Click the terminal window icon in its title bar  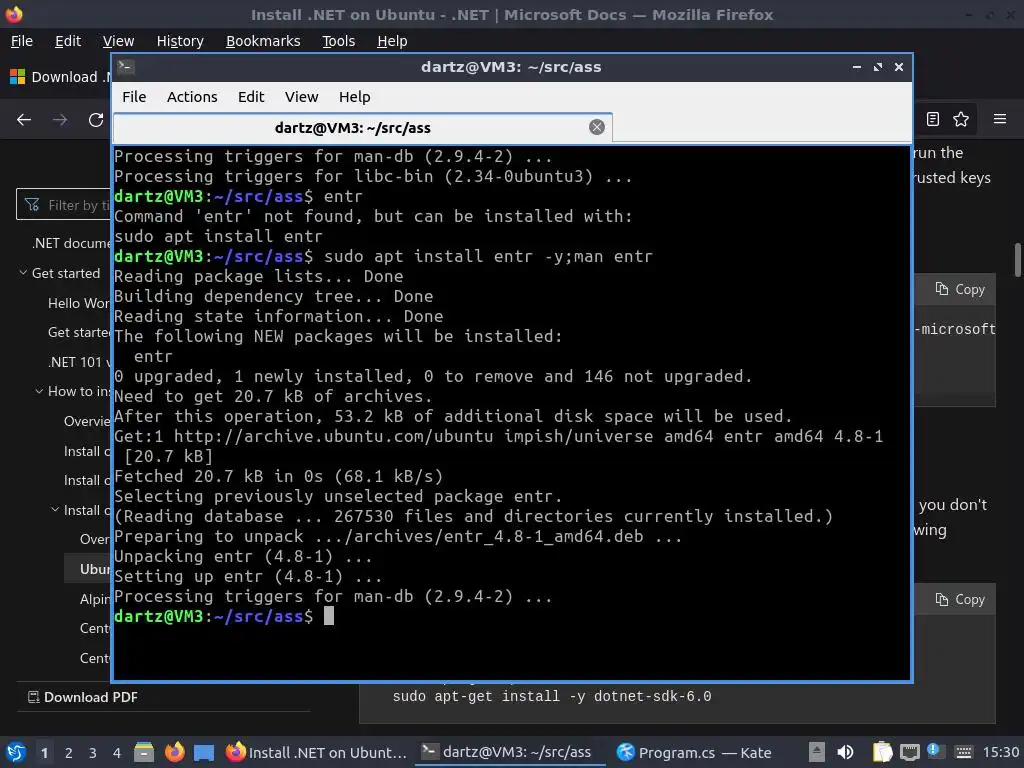(125, 66)
